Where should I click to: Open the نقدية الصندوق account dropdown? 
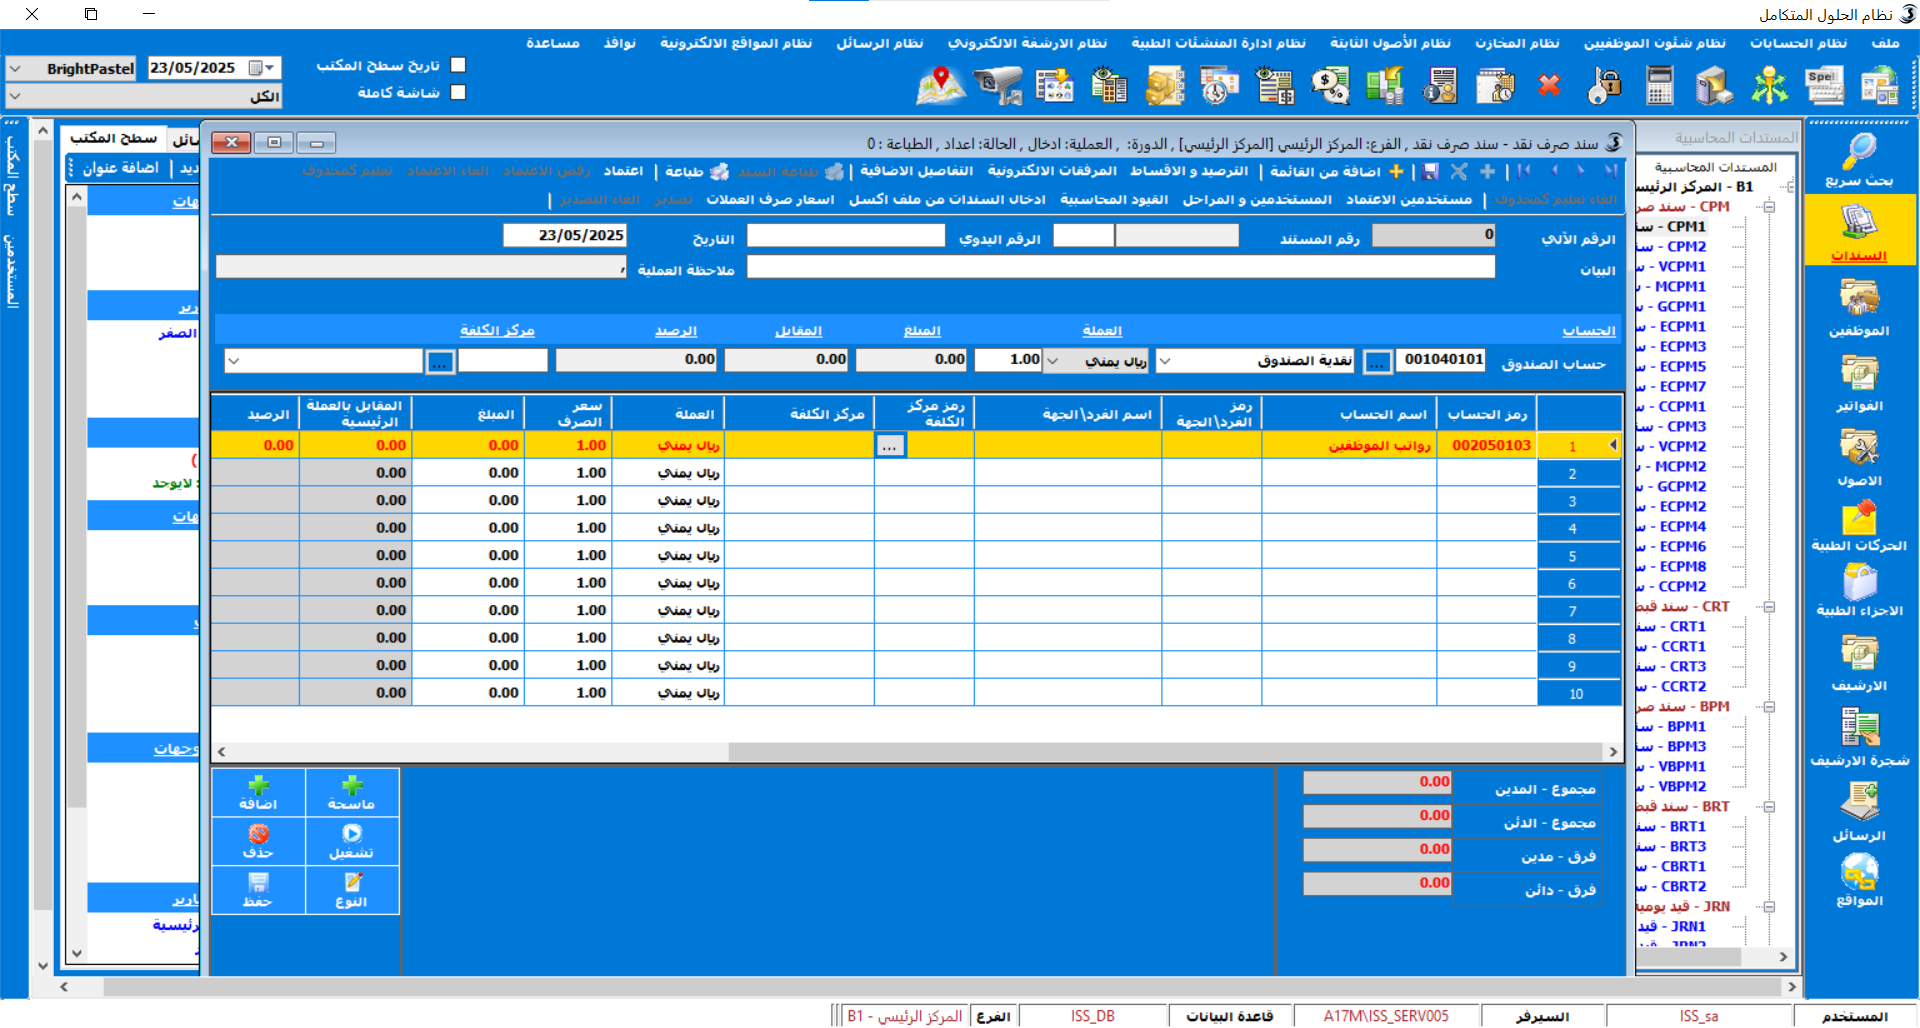click(1164, 361)
